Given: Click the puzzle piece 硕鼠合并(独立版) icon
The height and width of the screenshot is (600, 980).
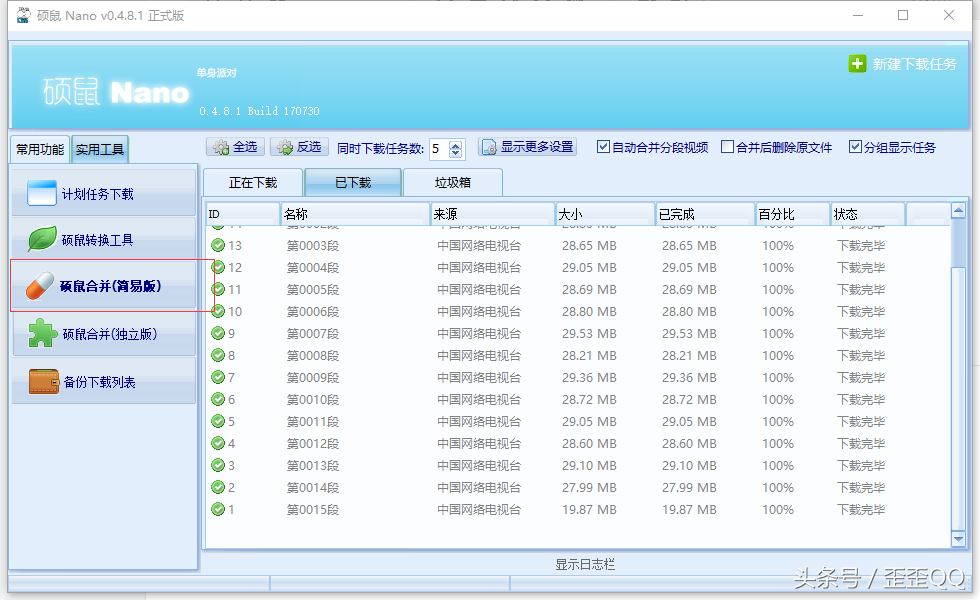Looking at the screenshot, I should [42, 332].
